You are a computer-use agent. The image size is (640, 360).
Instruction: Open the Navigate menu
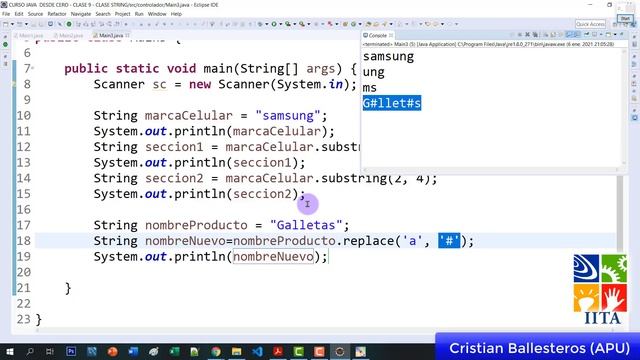point(81,14)
